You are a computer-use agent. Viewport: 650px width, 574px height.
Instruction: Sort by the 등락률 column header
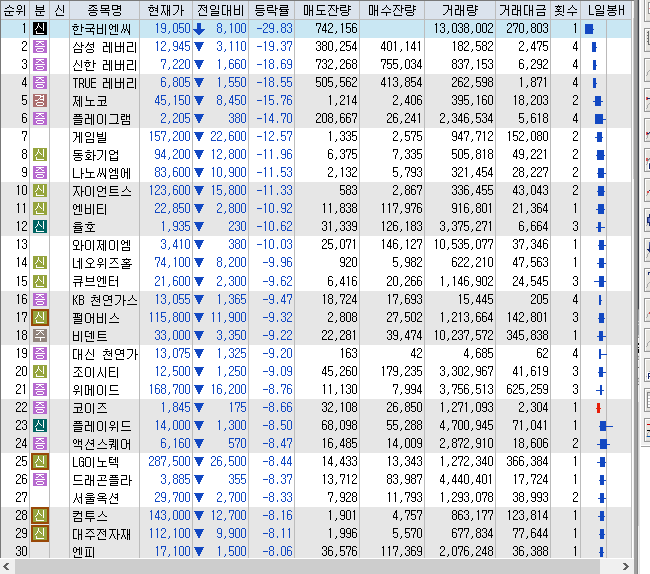pos(272,10)
